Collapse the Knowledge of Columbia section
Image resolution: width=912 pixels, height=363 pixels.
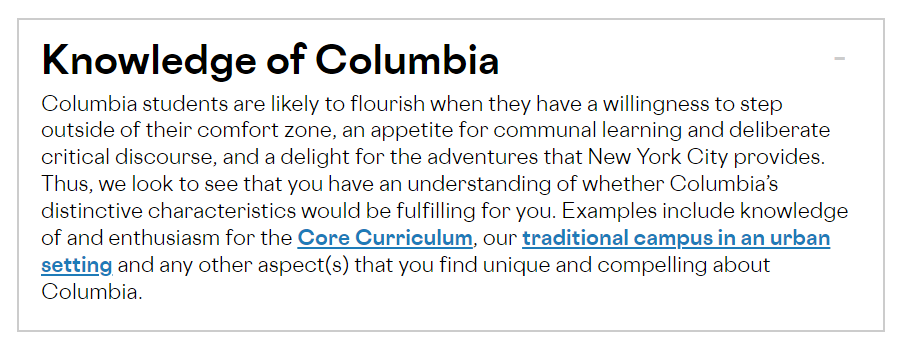click(x=839, y=58)
